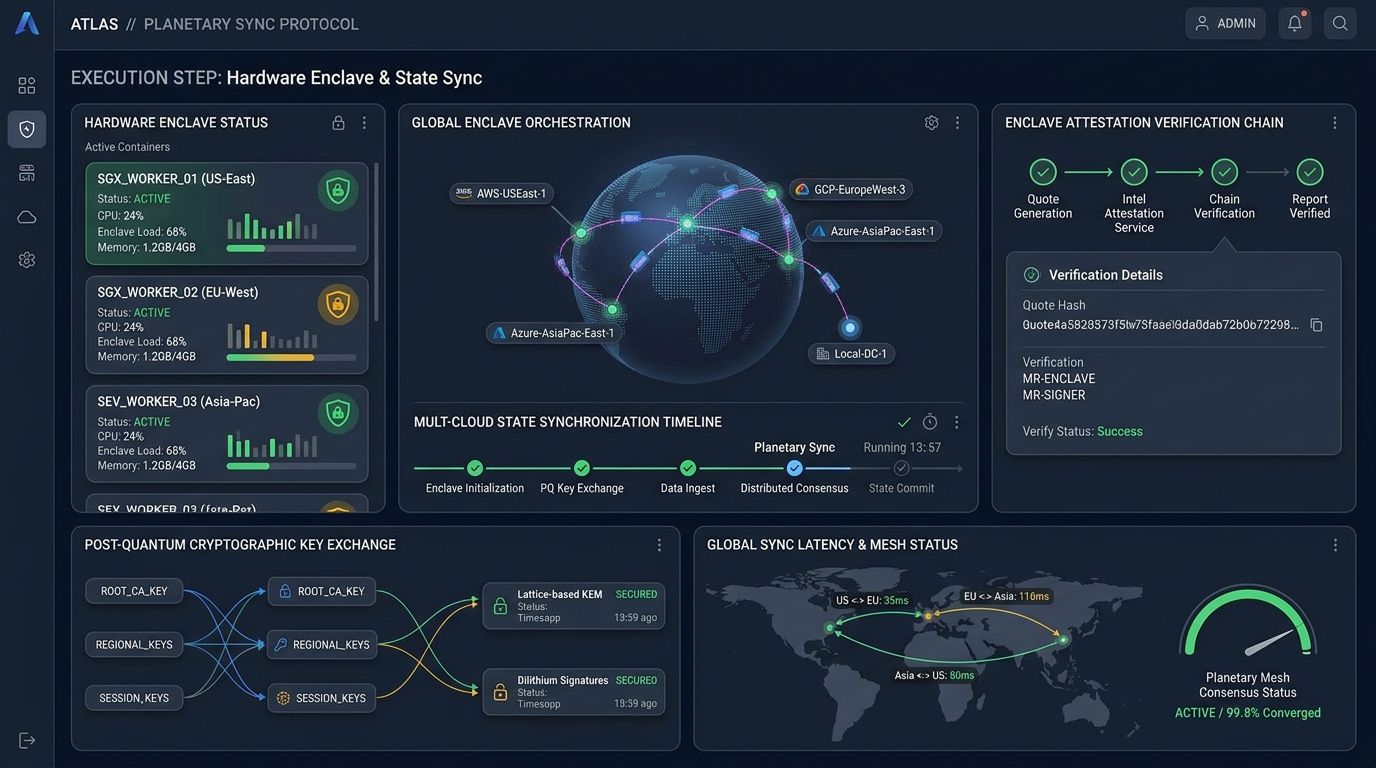The height and width of the screenshot is (768, 1376).
Task: Click the PQ Key Exchange timeline marker
Action: (582, 468)
